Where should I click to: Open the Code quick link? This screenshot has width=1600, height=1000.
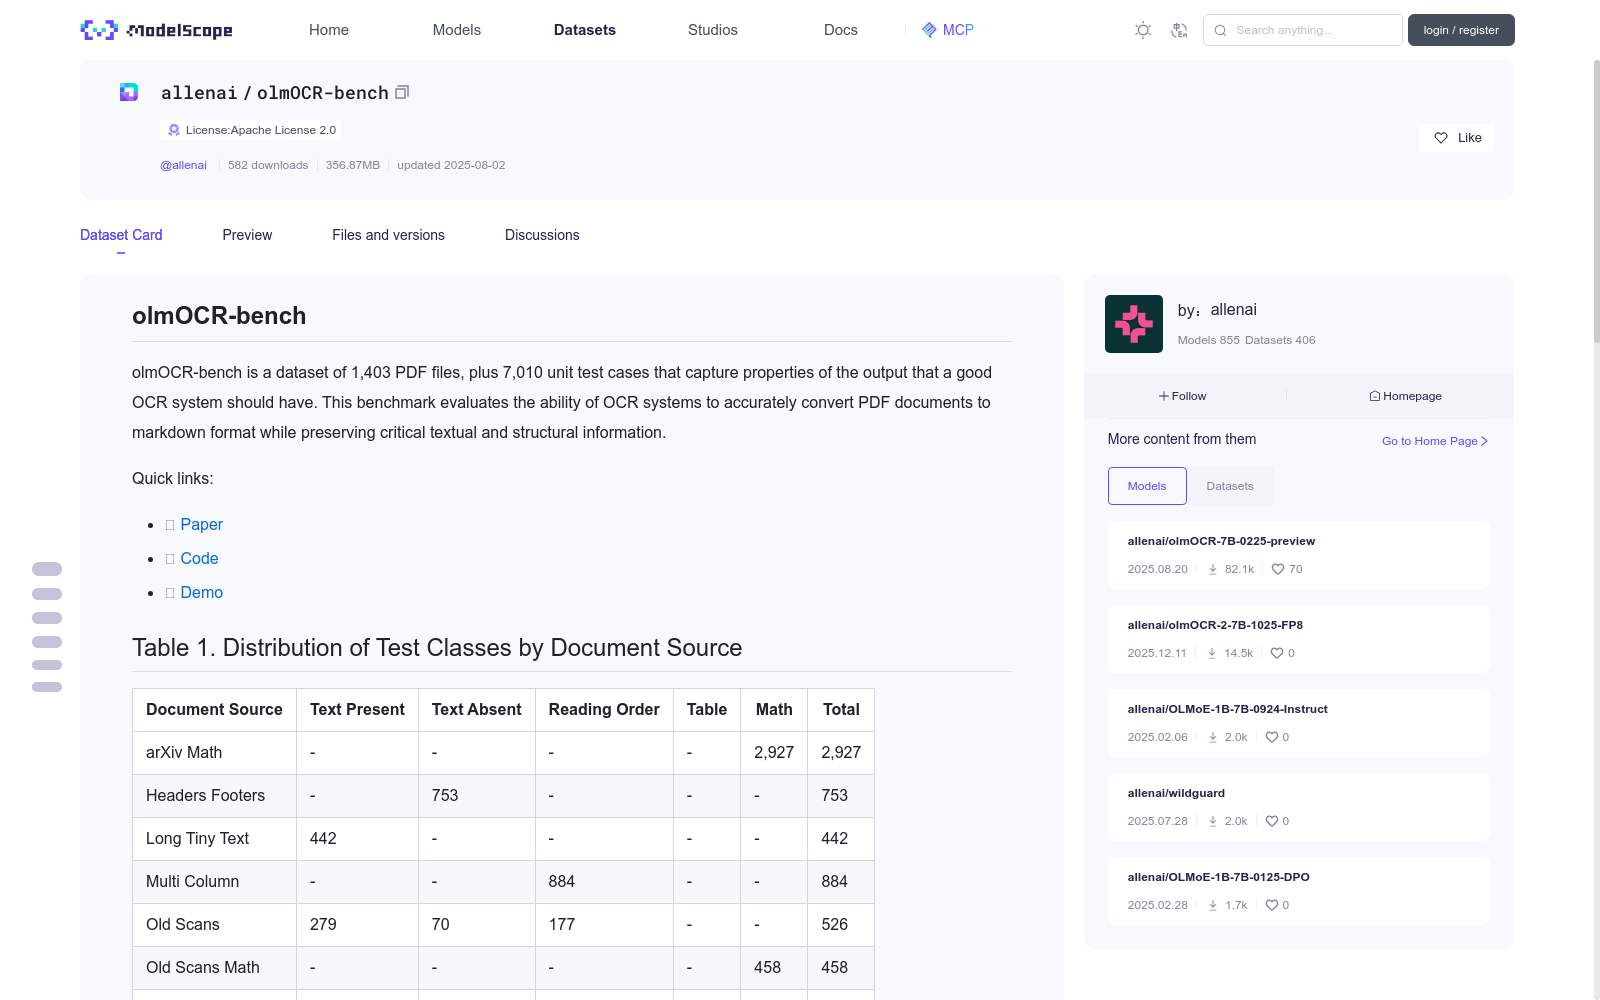click(x=199, y=559)
